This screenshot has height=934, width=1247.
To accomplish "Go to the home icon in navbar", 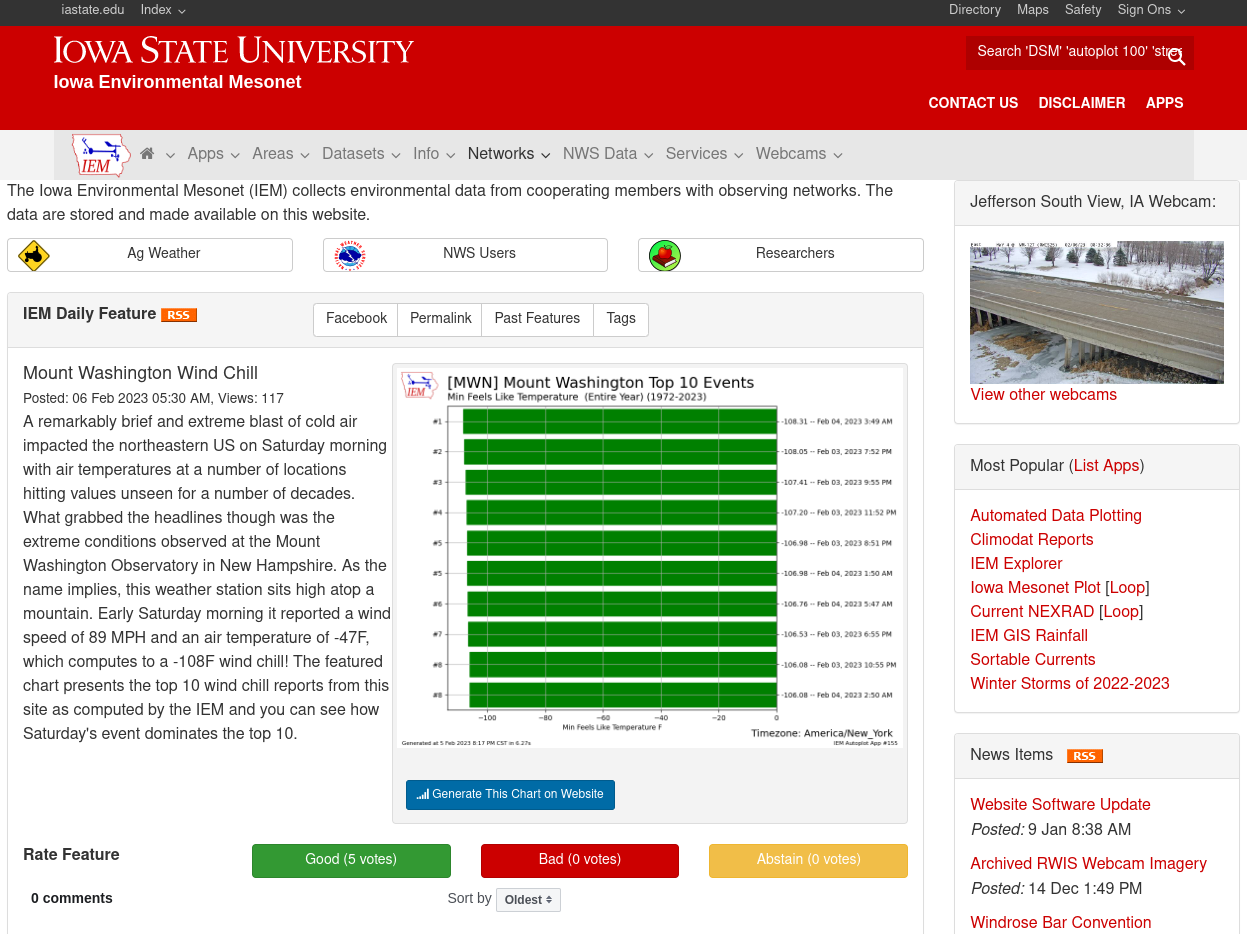I will tap(148, 154).
